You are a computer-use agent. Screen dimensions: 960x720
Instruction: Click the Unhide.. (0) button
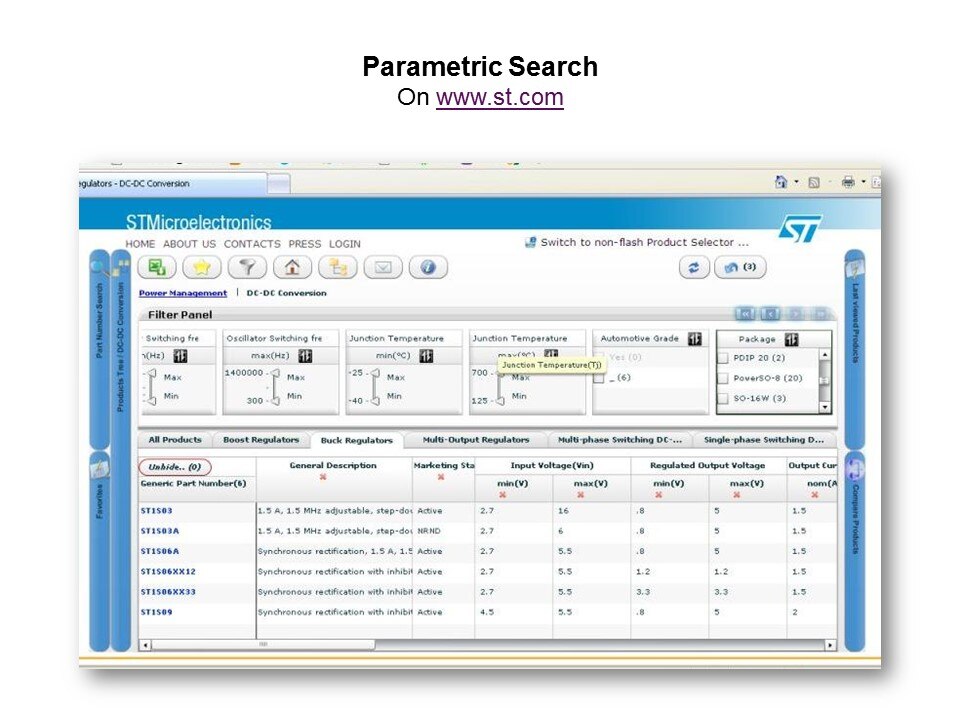[175, 467]
